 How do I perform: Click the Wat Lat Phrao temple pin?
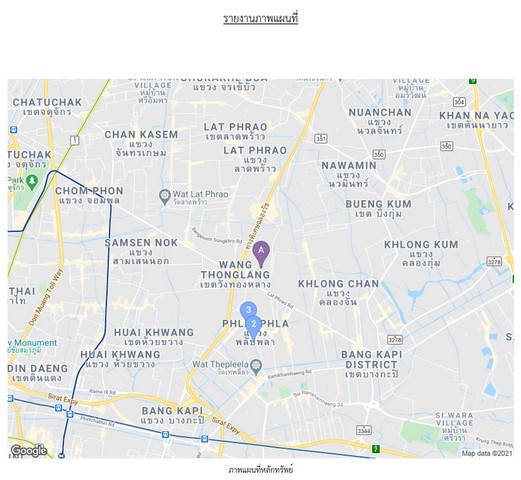165,197
